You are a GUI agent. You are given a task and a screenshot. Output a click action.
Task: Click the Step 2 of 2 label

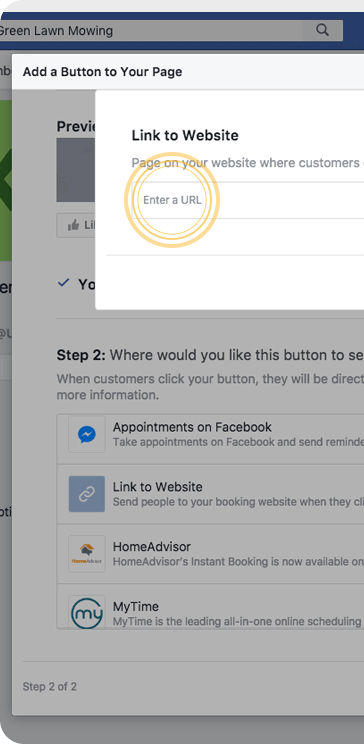pyautogui.click(x=50, y=687)
